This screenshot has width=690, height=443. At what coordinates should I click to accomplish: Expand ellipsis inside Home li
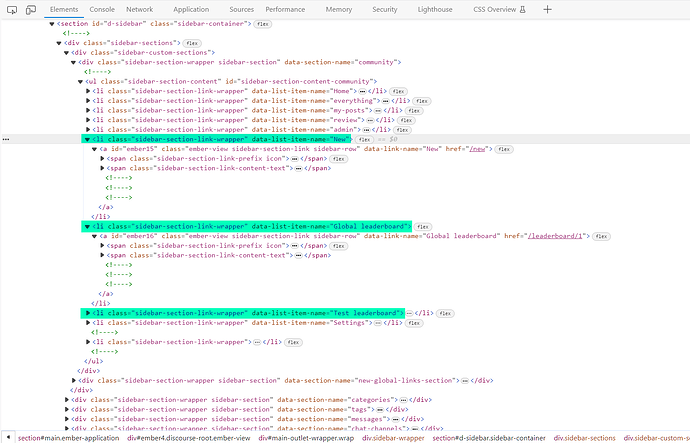[362, 92]
